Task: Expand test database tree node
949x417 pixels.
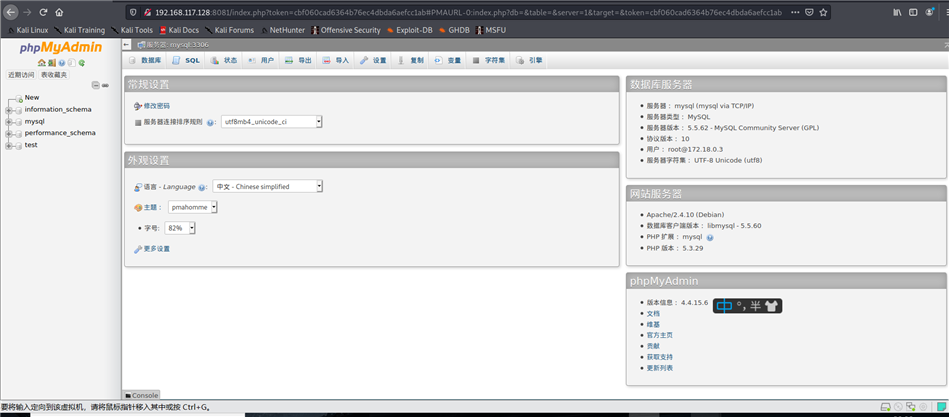Action: [x=8, y=146]
